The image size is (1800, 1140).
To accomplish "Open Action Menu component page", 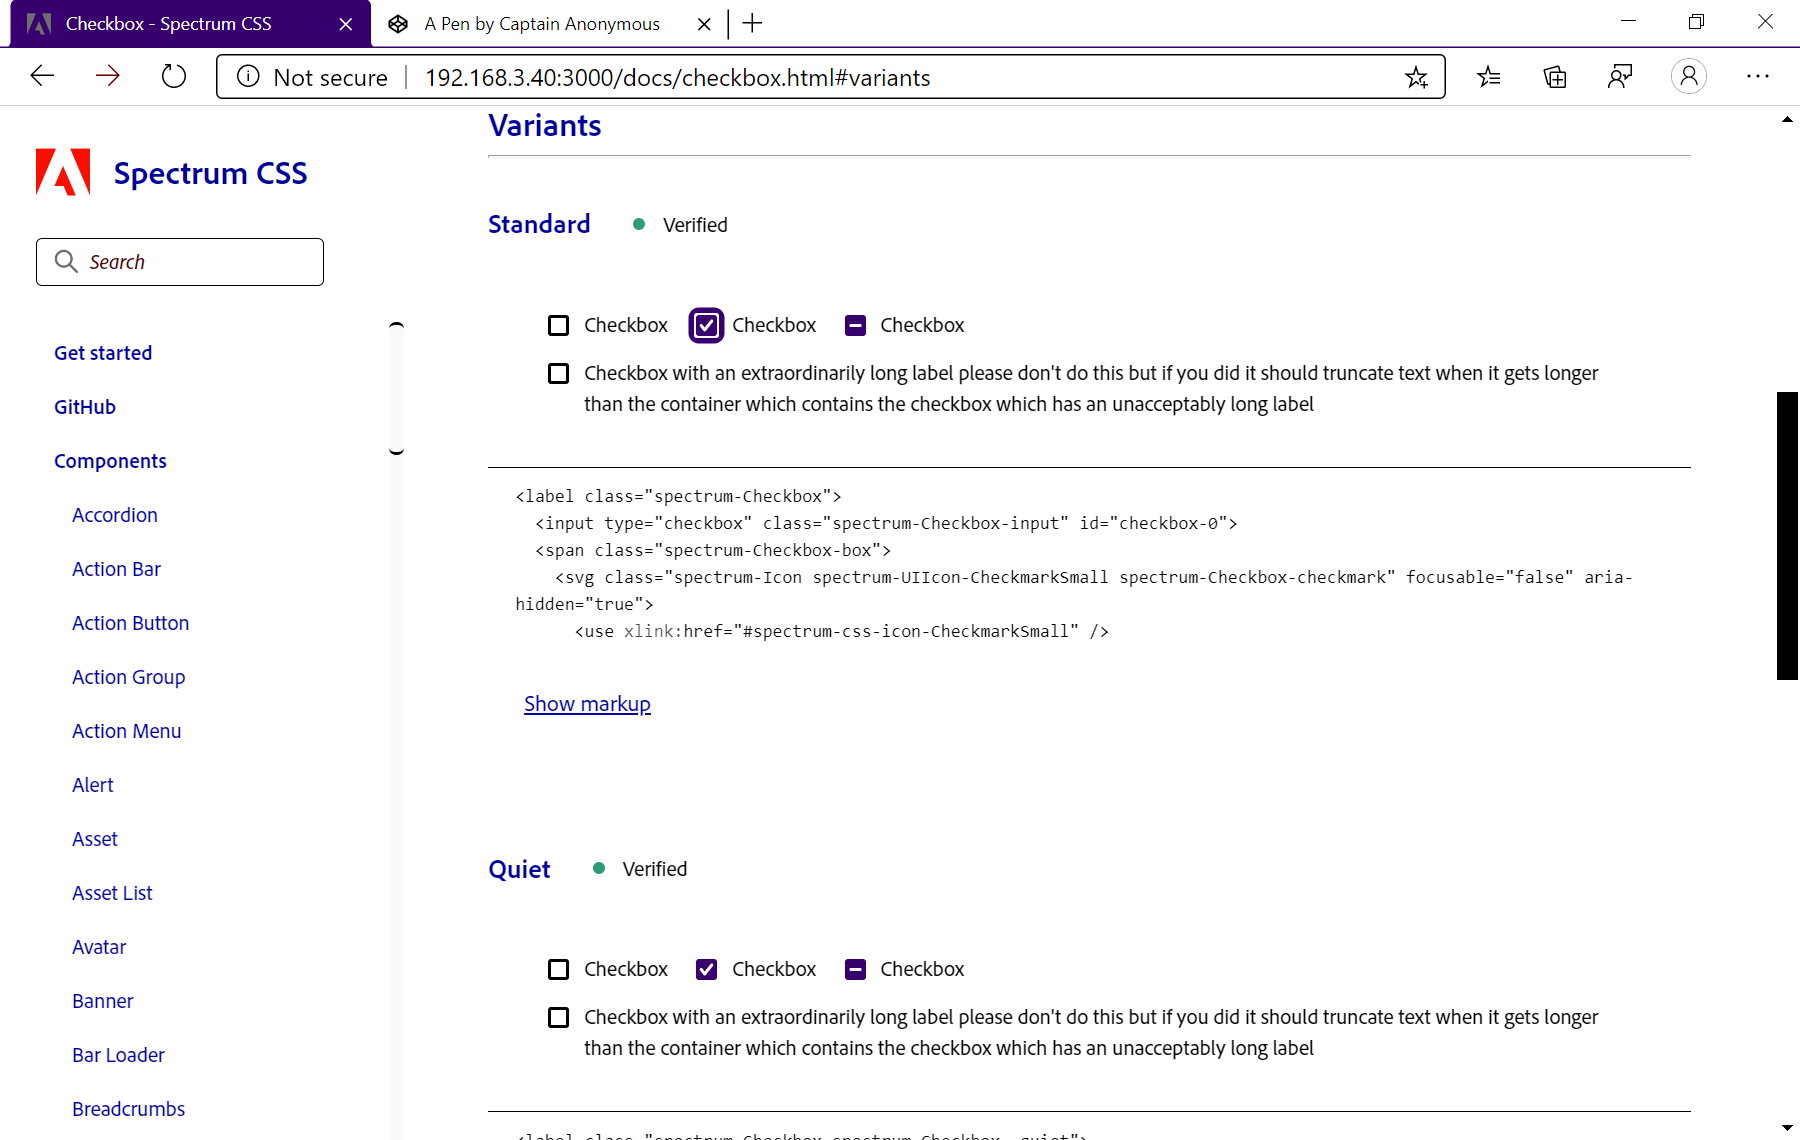I will 126,731.
